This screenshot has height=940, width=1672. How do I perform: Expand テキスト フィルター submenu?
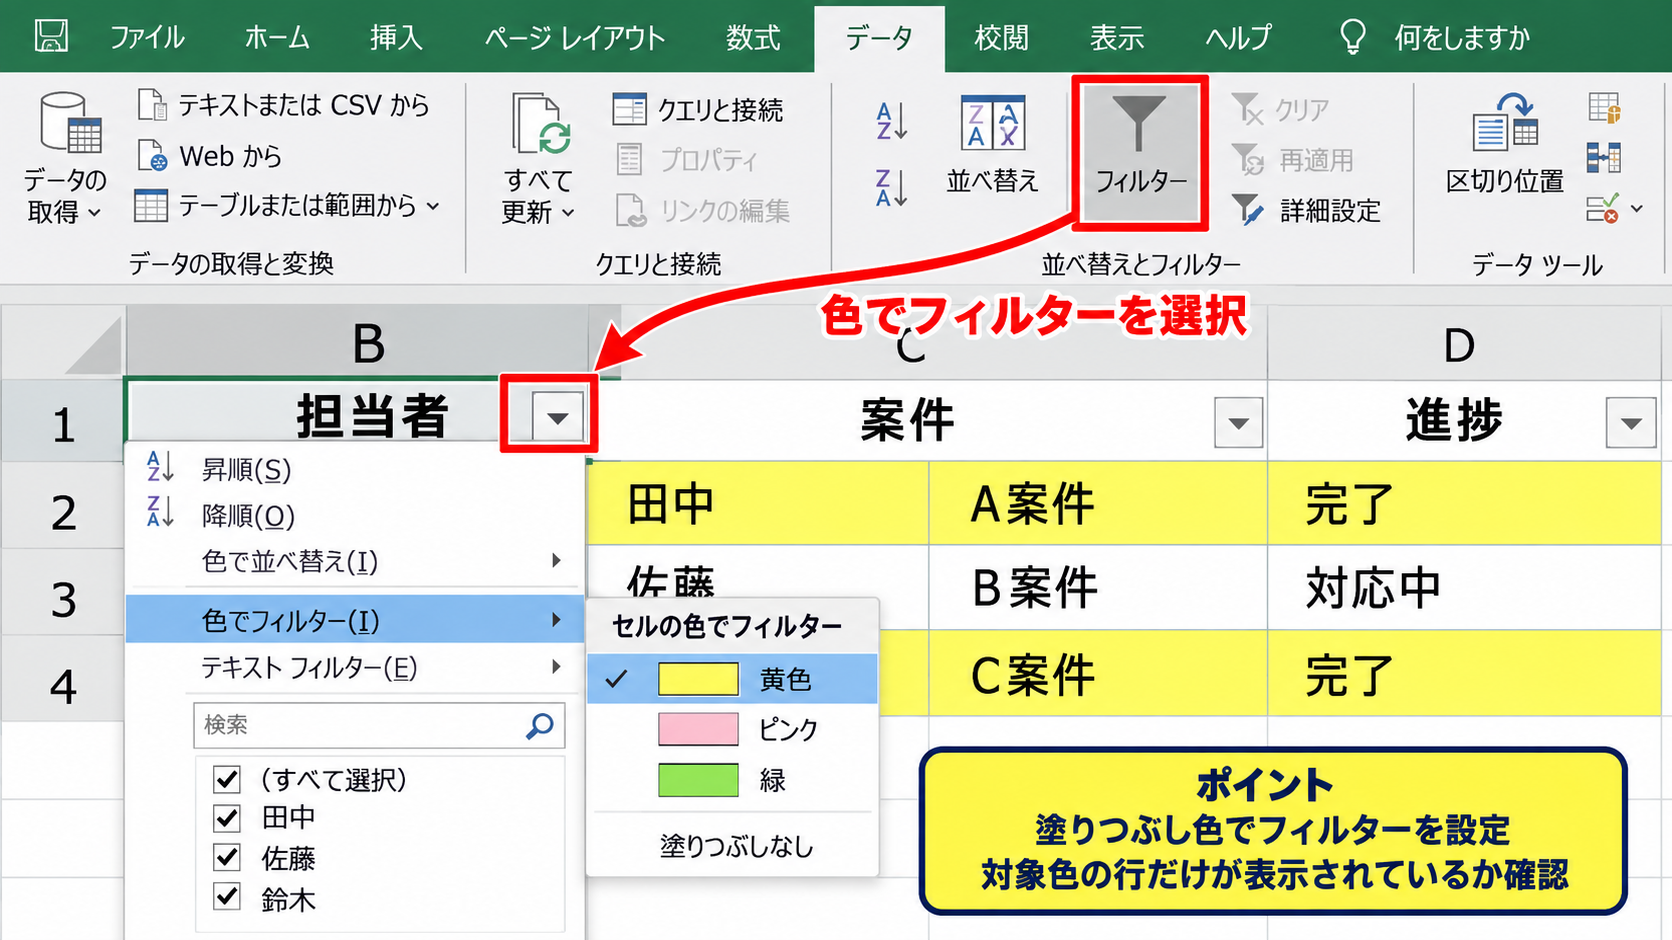pos(556,667)
